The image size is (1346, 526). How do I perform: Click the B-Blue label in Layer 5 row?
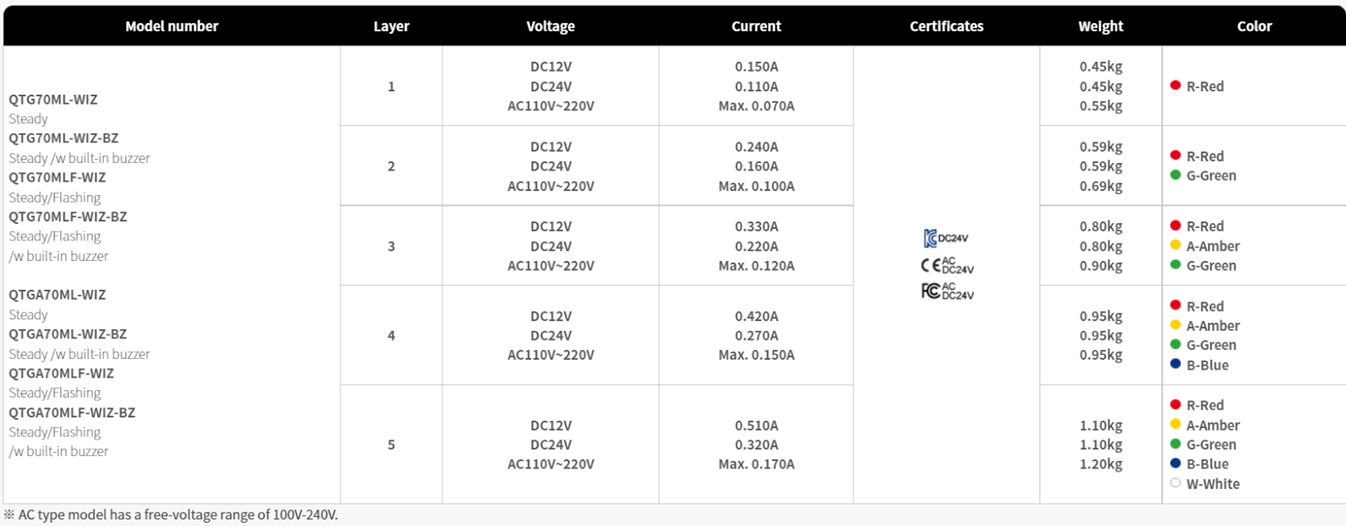coord(1207,464)
